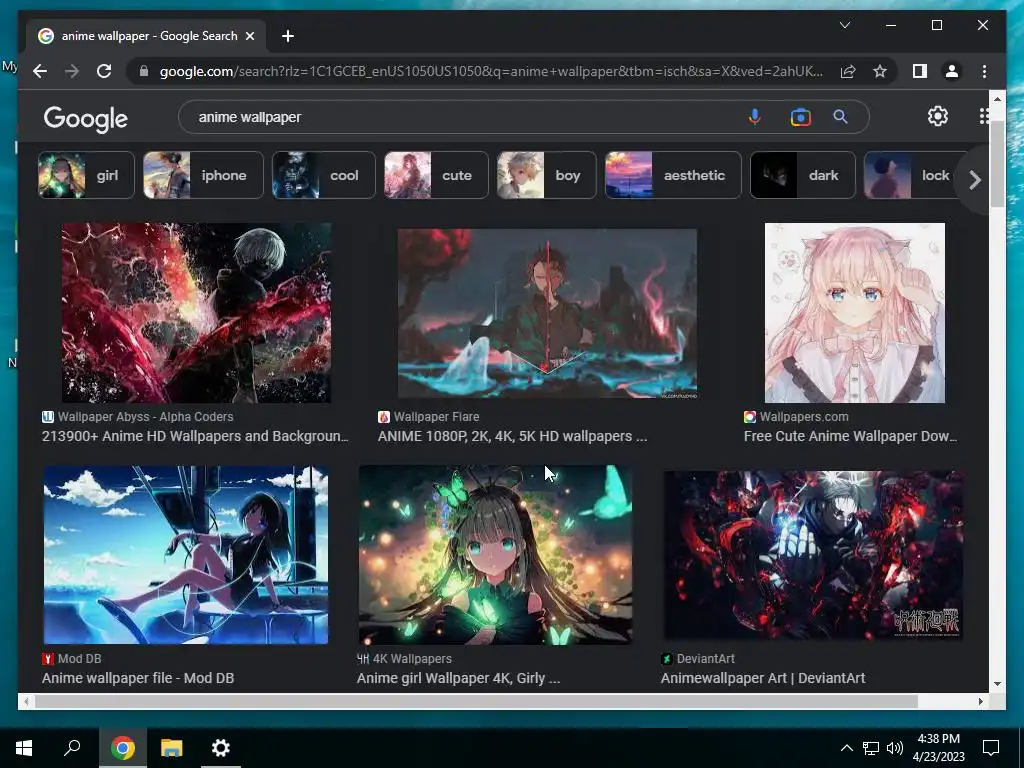Filter results by the dark chip
Screen dimensions: 1024x768
click(802, 175)
